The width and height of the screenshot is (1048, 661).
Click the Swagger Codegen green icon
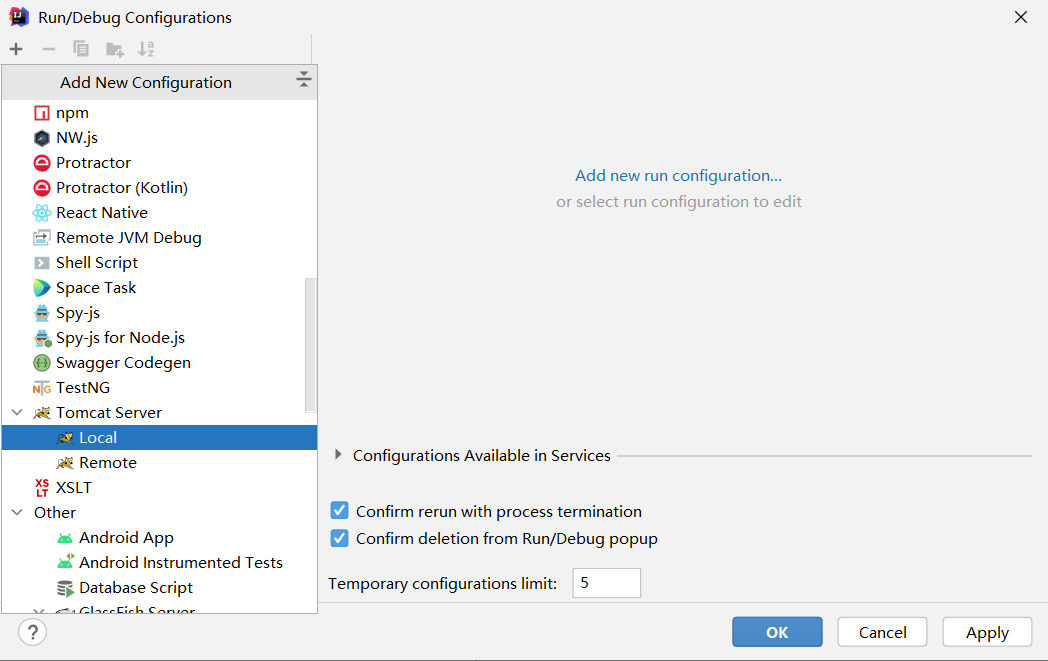pos(41,363)
